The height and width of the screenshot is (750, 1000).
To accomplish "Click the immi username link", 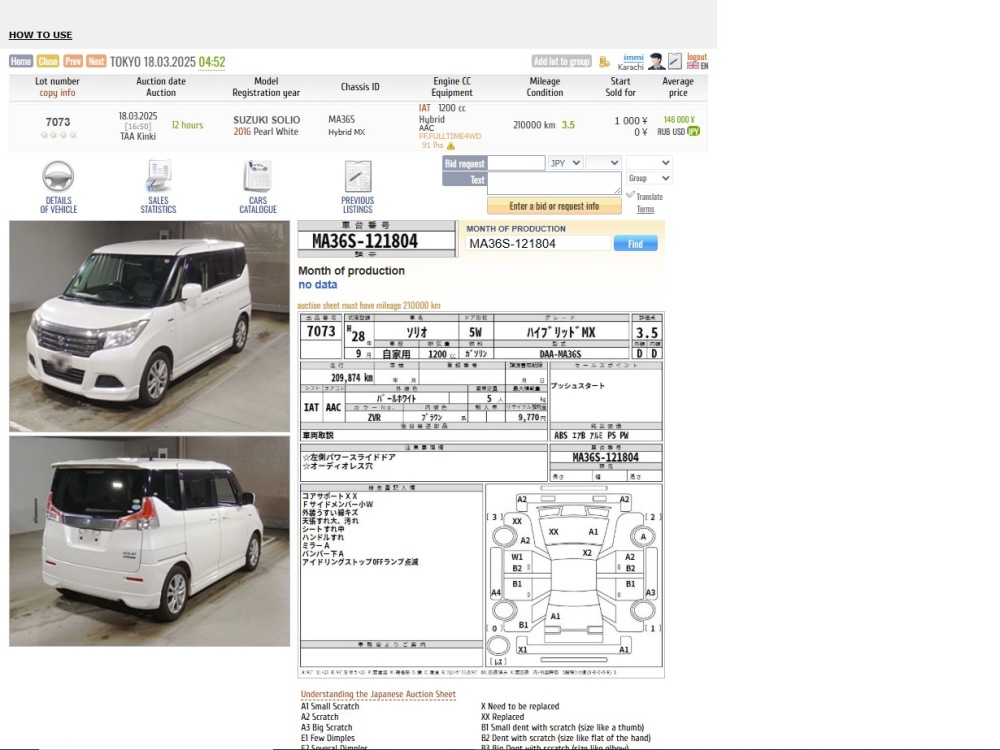I will click(633, 57).
